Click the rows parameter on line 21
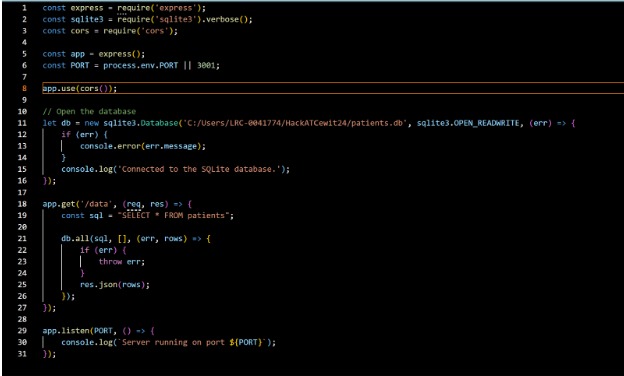624x376 pixels. click(x=173, y=239)
